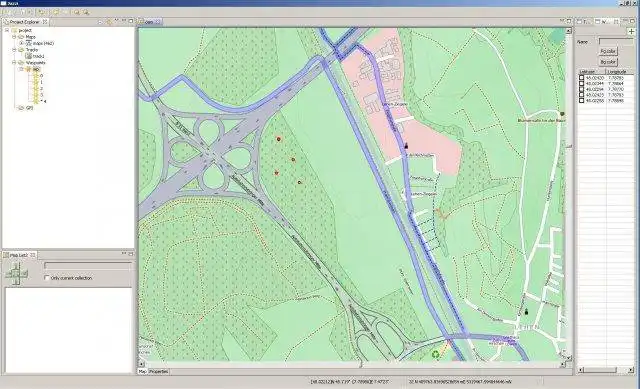Collapse the wp collection node
This screenshot has height=389, width=640.
[x=22, y=69]
